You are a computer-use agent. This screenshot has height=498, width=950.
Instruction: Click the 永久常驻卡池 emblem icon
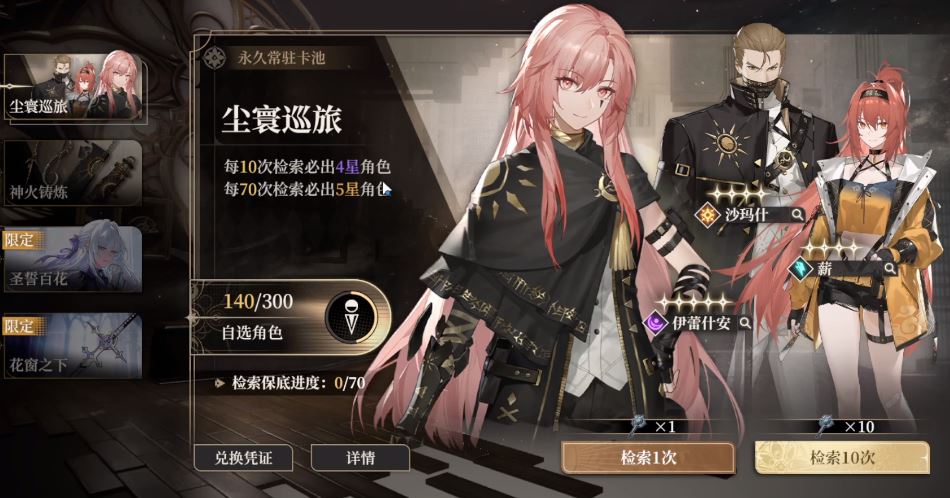click(x=214, y=58)
